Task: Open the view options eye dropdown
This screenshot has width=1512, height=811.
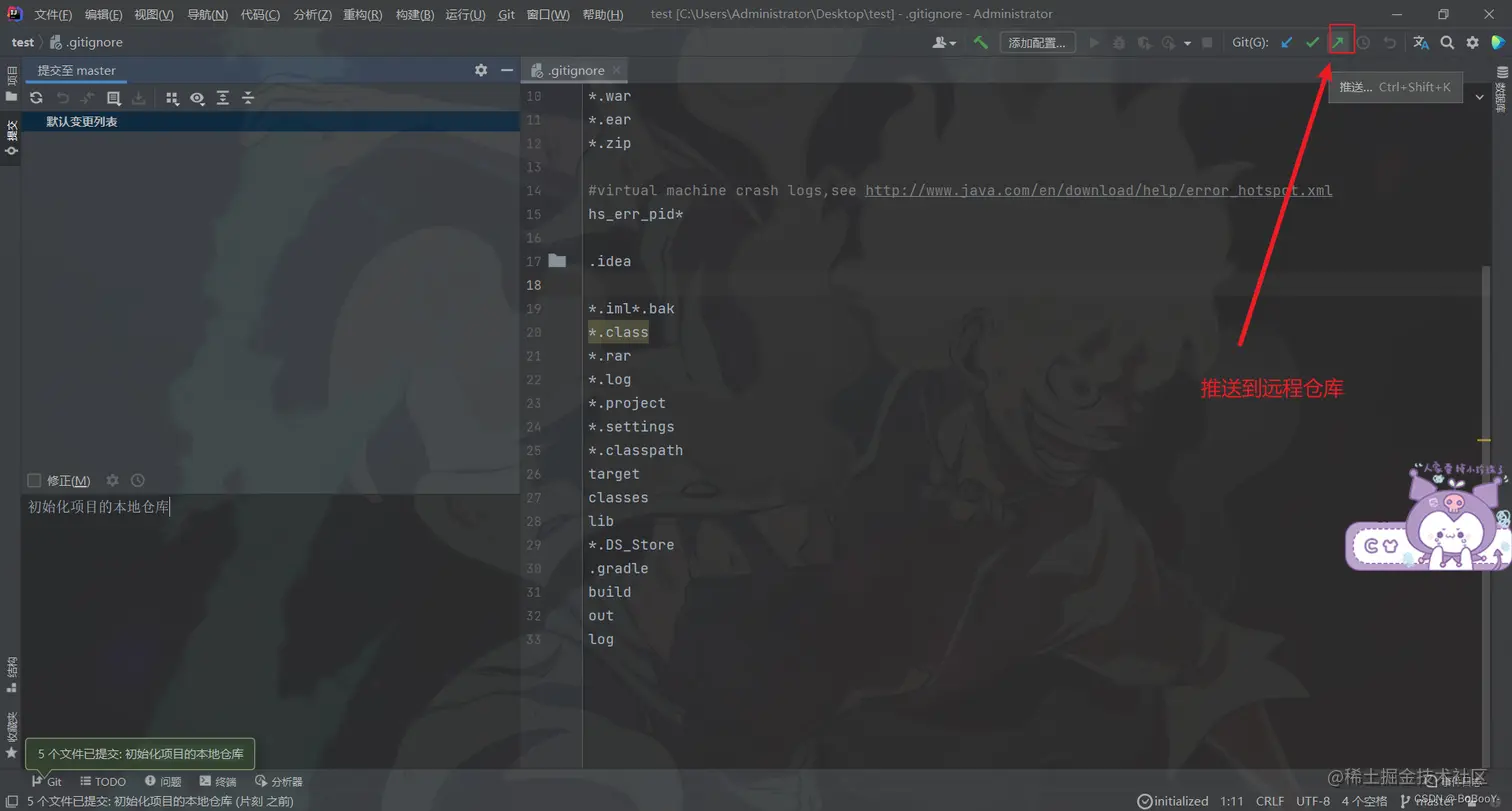Action: 197,98
